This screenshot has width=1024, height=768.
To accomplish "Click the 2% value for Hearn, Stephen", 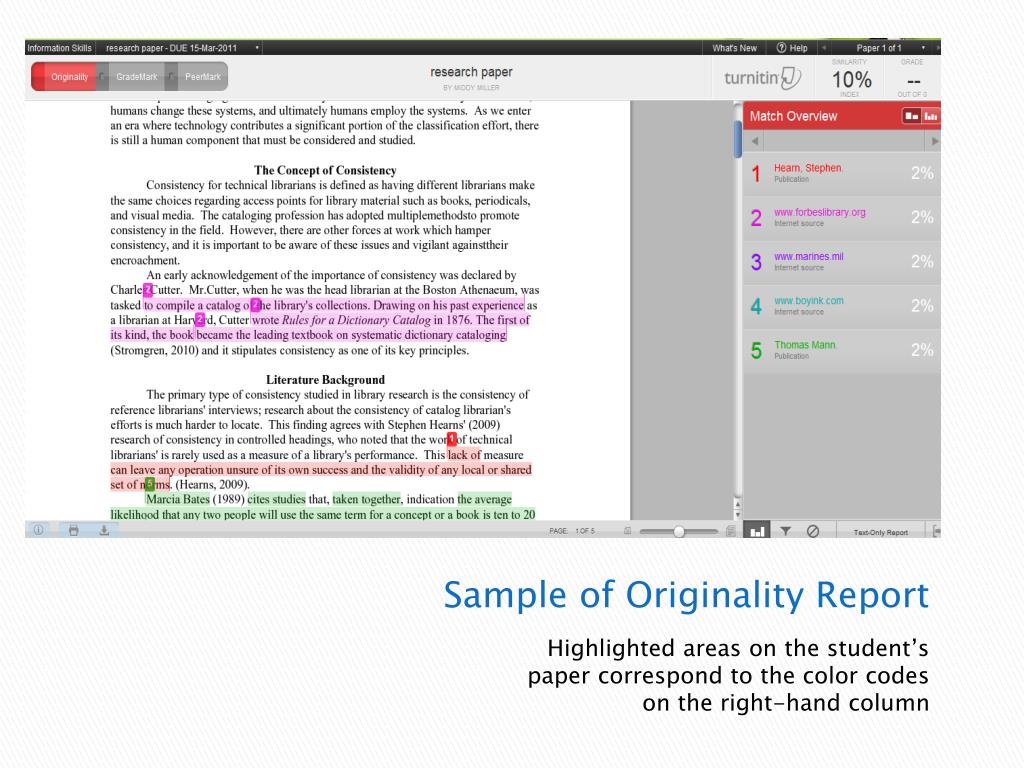I will click(x=922, y=173).
